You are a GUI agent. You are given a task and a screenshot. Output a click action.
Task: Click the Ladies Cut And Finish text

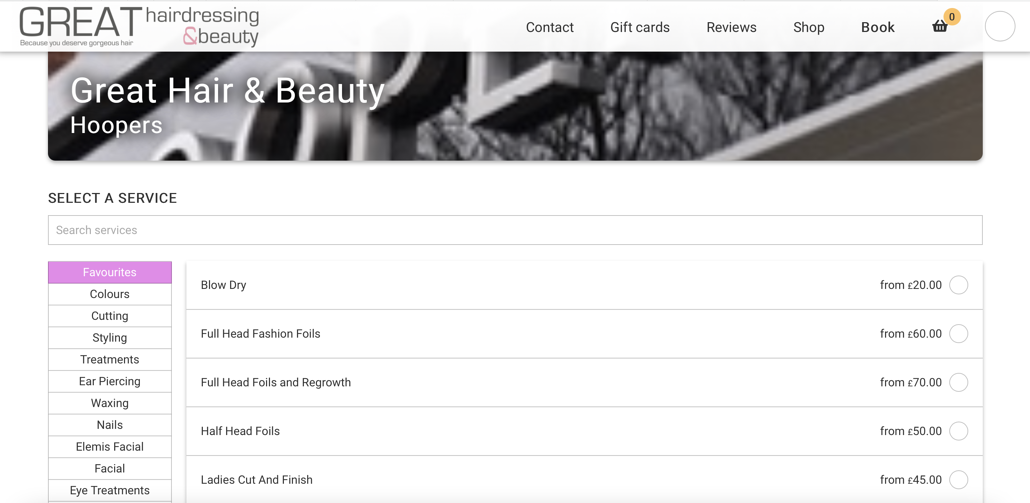point(257,479)
